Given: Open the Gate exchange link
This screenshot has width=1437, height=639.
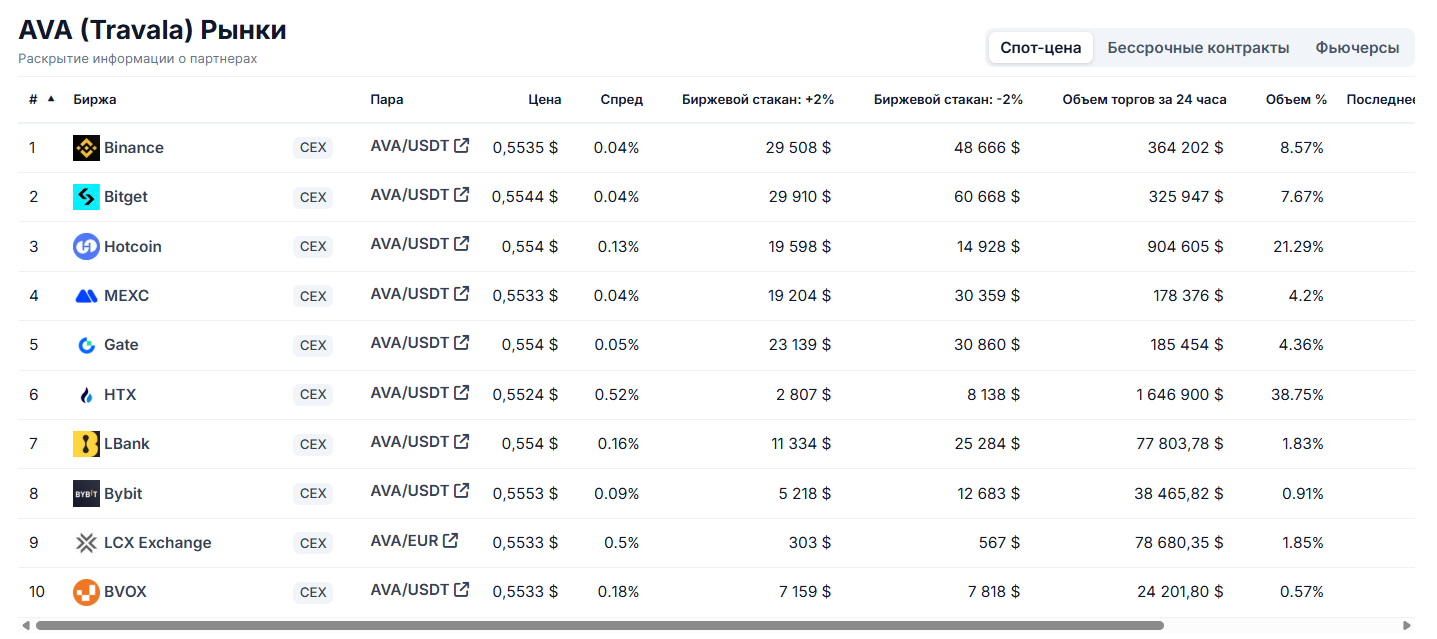Looking at the screenshot, I should pos(121,345).
